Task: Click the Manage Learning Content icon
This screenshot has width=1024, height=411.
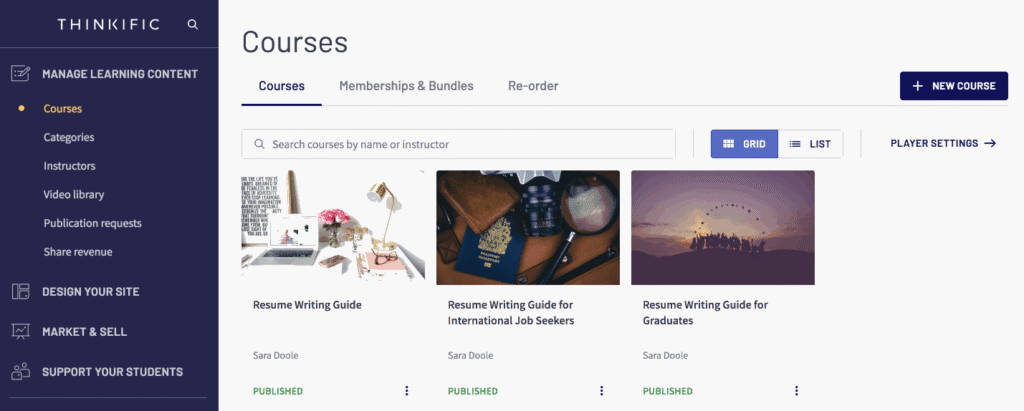Action: point(20,73)
